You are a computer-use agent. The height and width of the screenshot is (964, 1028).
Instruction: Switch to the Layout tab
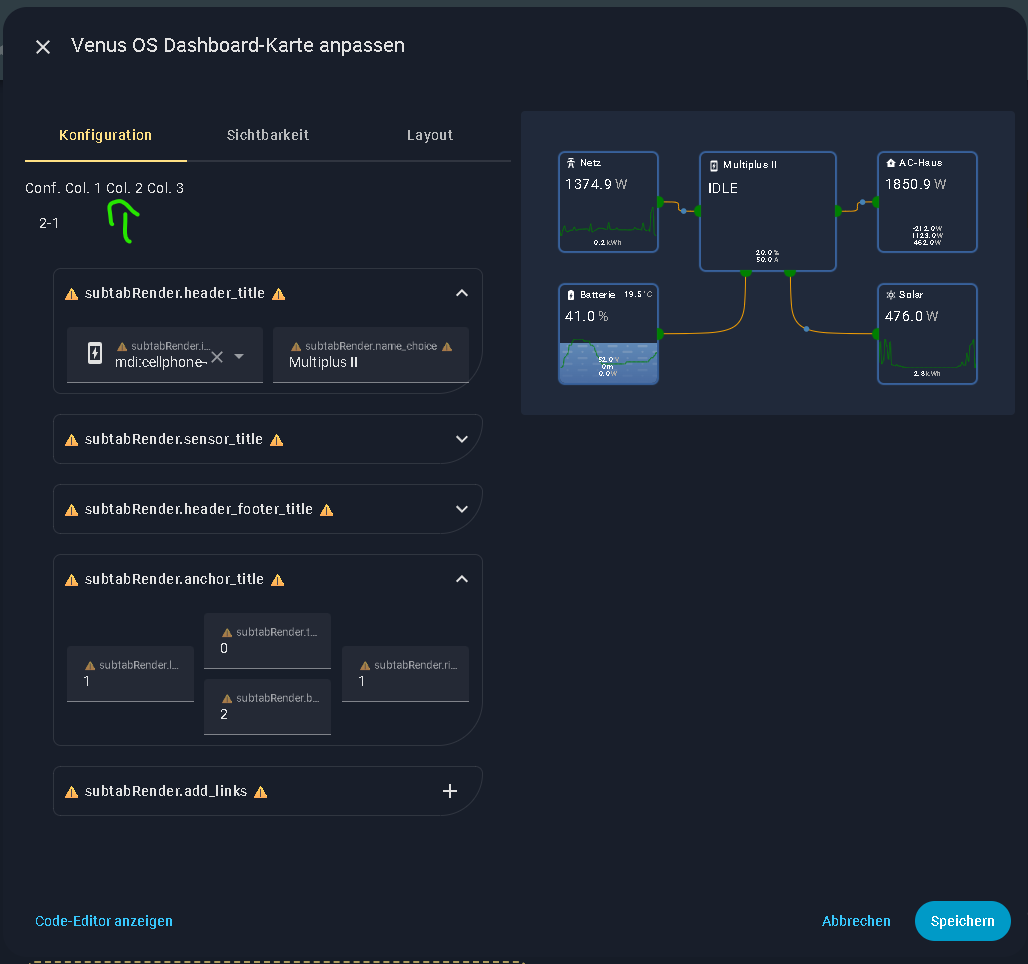point(430,135)
